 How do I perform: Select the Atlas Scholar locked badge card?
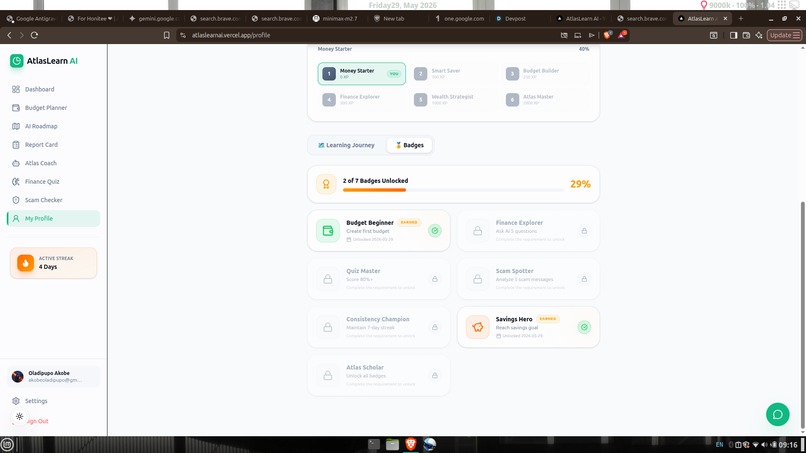pos(378,376)
